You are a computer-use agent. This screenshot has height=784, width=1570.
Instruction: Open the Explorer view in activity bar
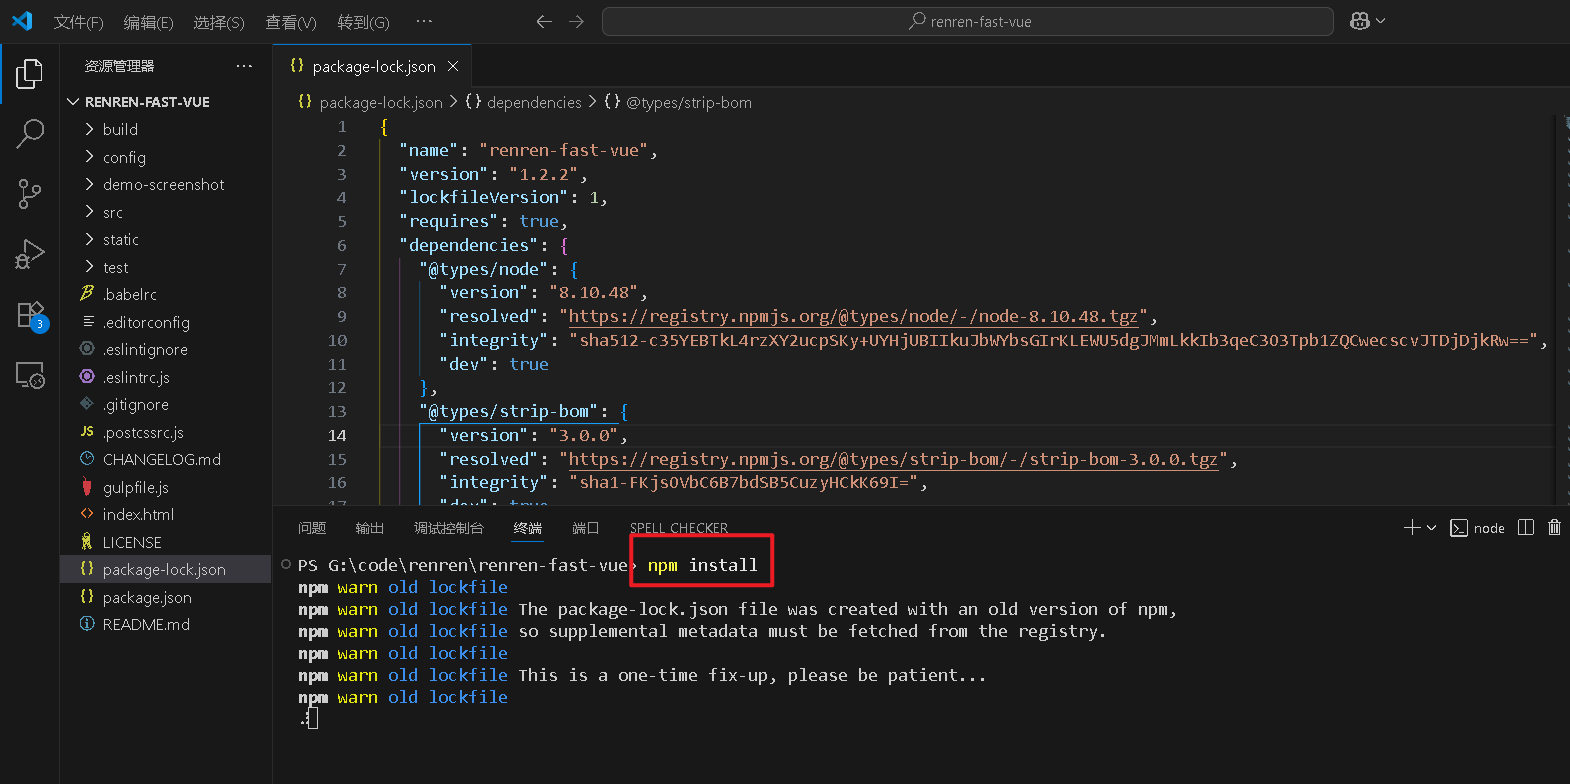30,74
